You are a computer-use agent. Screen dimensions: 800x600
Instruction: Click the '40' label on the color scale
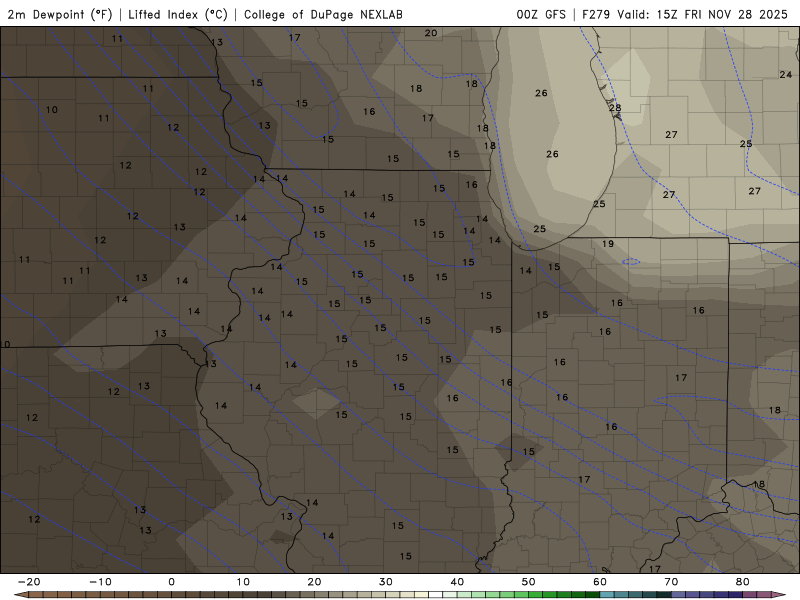pyautogui.click(x=457, y=582)
